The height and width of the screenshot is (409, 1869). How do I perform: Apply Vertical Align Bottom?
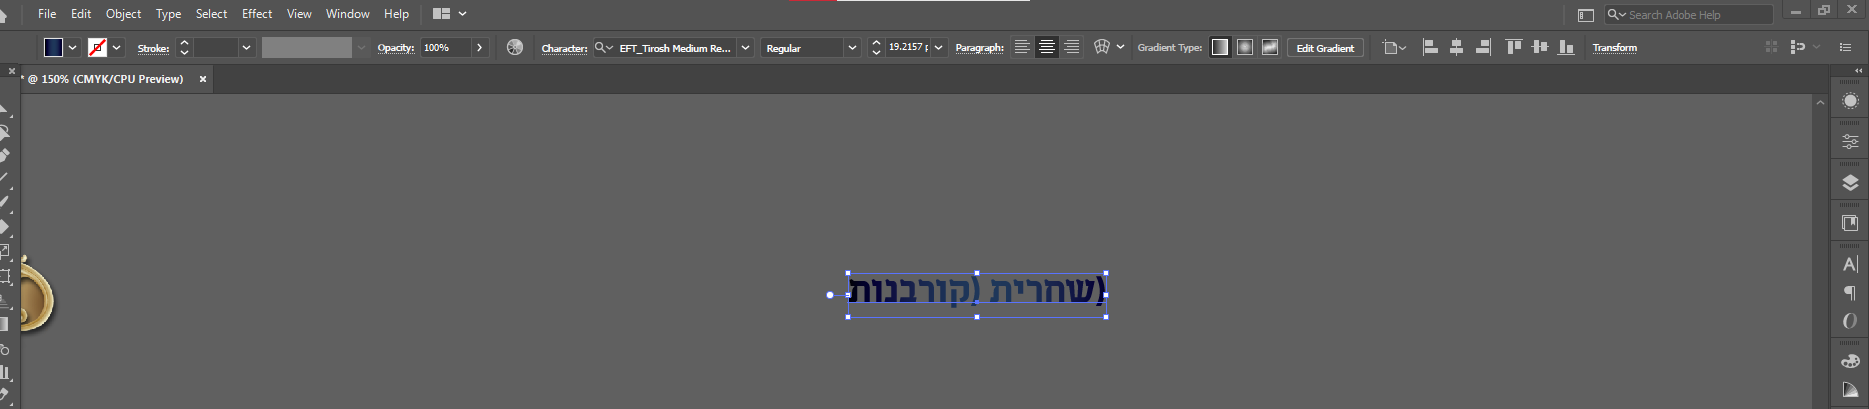coord(1566,47)
